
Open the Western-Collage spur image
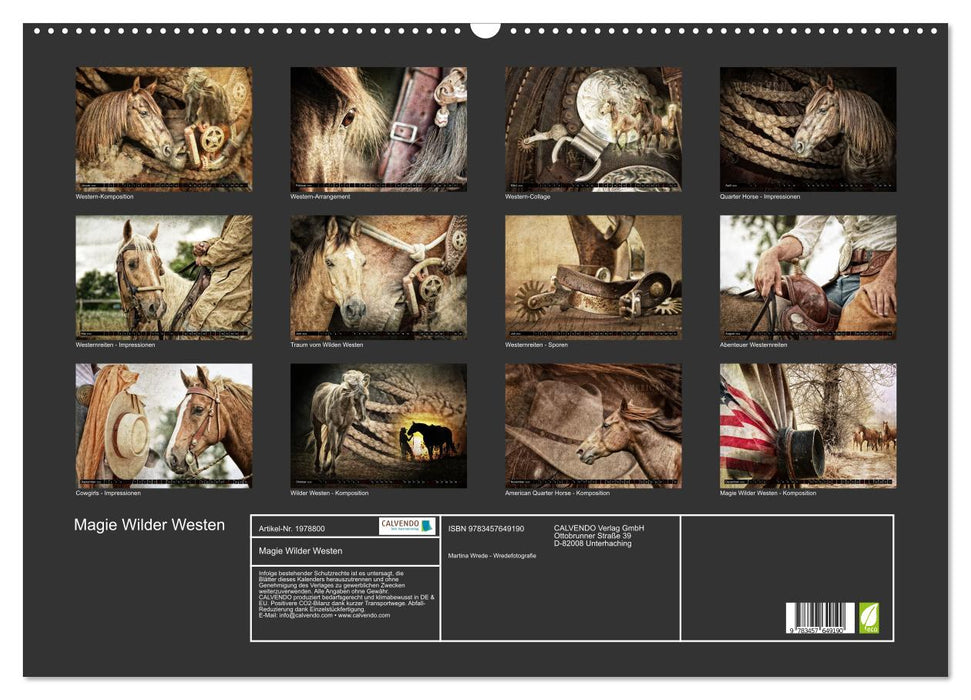click(593, 129)
